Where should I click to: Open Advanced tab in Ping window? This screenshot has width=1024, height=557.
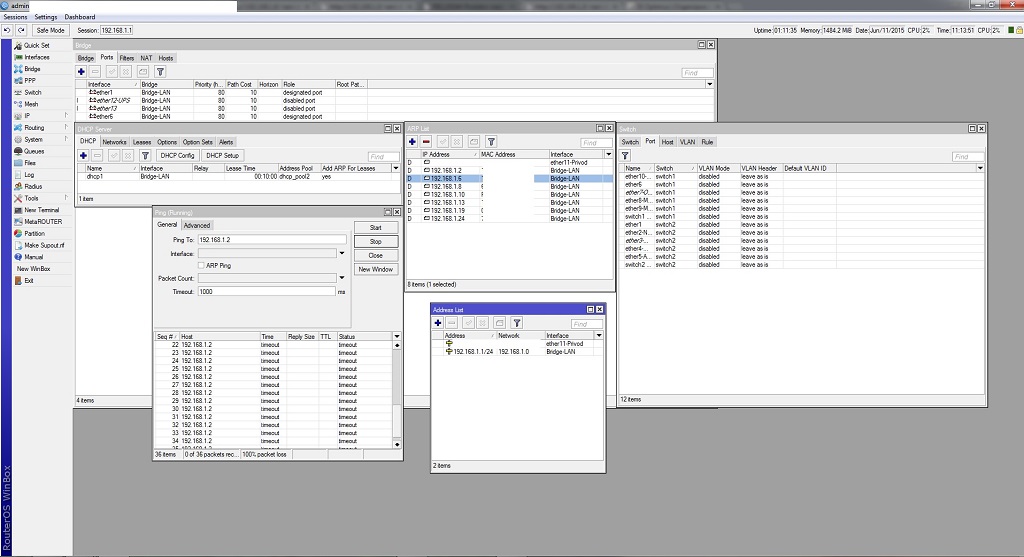pos(197,225)
